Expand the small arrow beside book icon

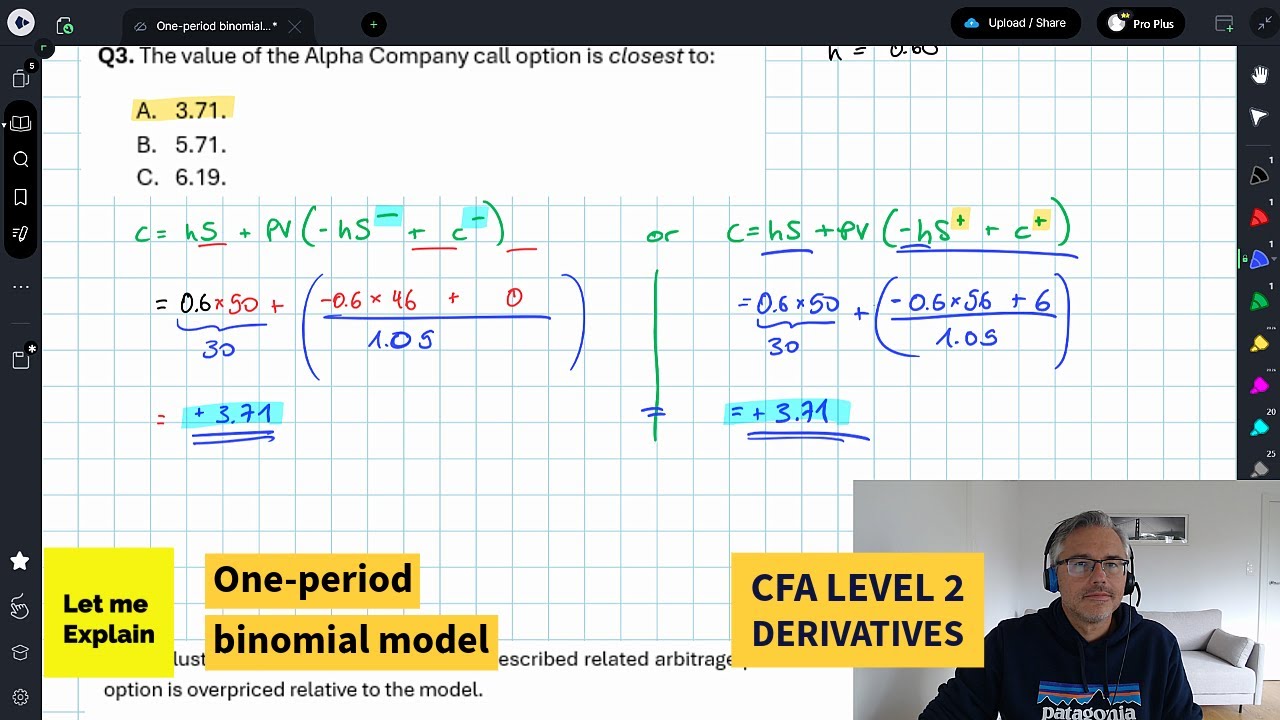pos(5,124)
